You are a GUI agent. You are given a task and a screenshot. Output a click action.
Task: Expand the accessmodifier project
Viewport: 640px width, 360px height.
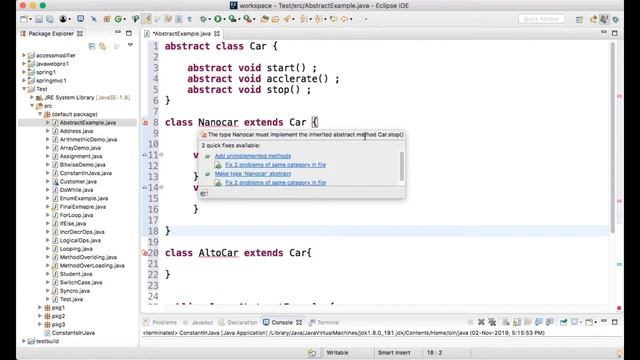click(x=24, y=55)
